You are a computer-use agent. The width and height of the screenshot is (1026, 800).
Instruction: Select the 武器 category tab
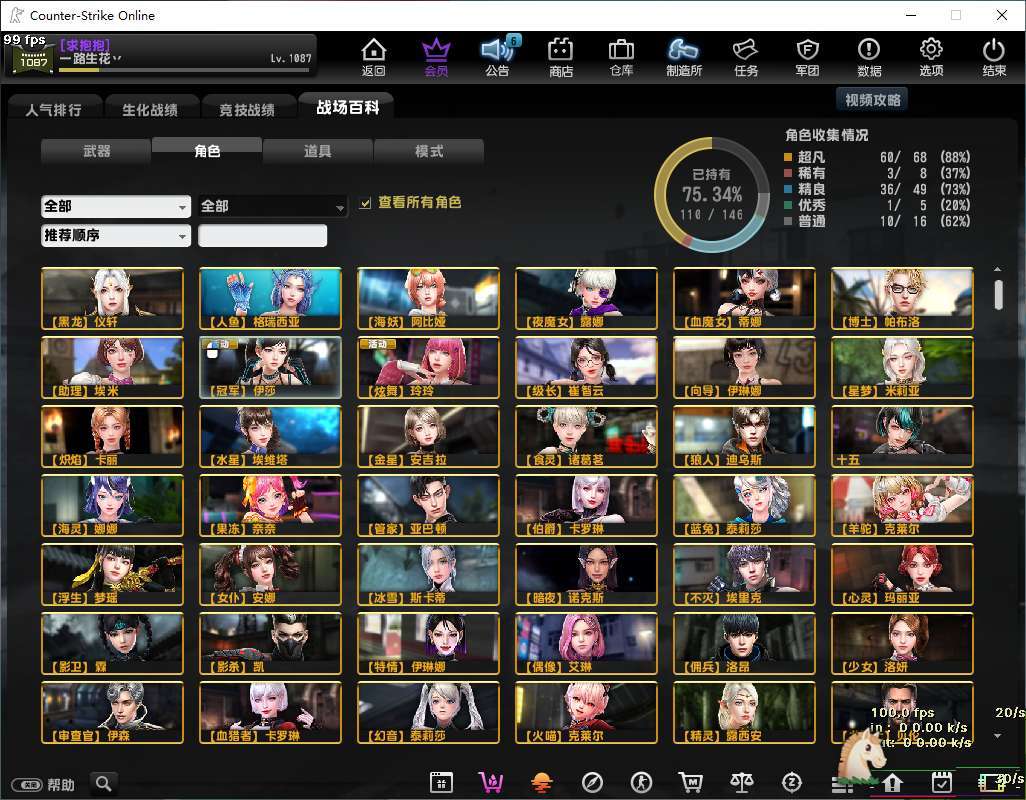click(x=97, y=151)
